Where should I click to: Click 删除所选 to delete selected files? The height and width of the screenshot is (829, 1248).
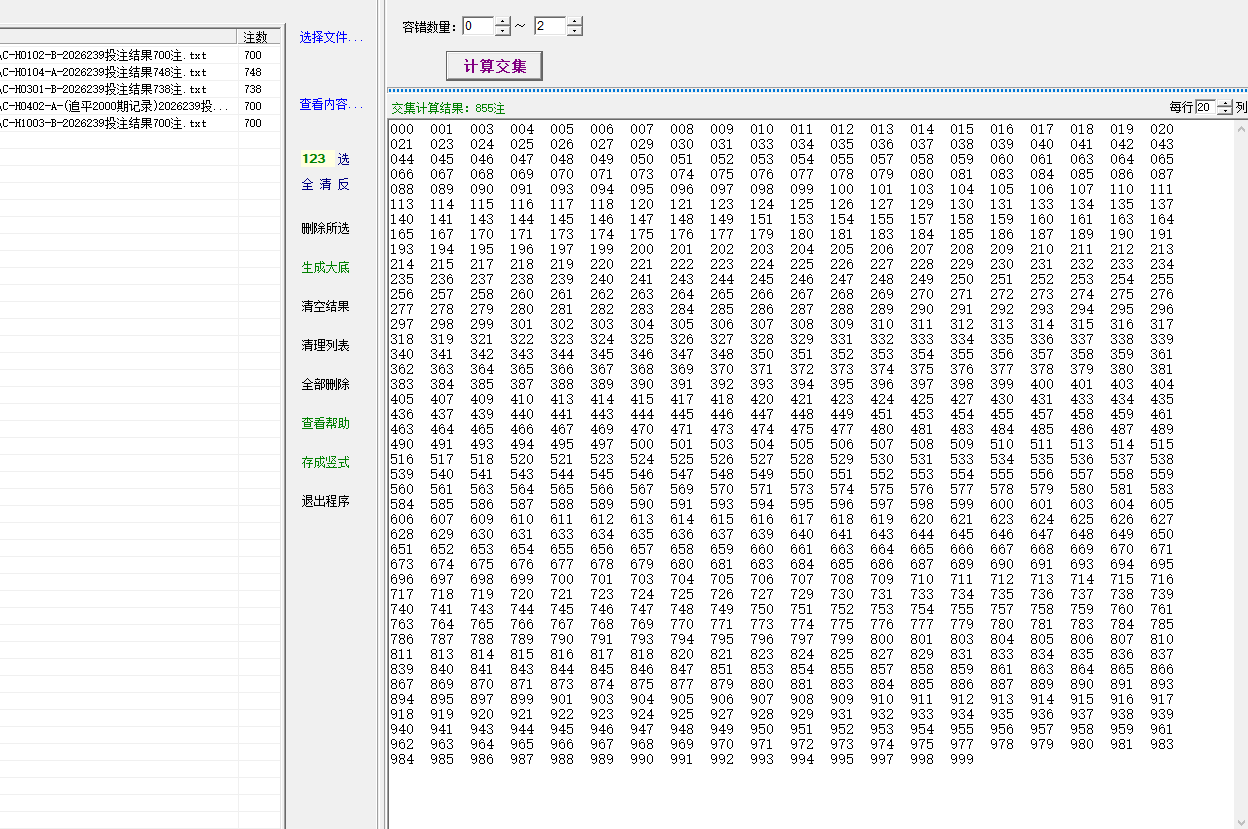[x=326, y=229]
